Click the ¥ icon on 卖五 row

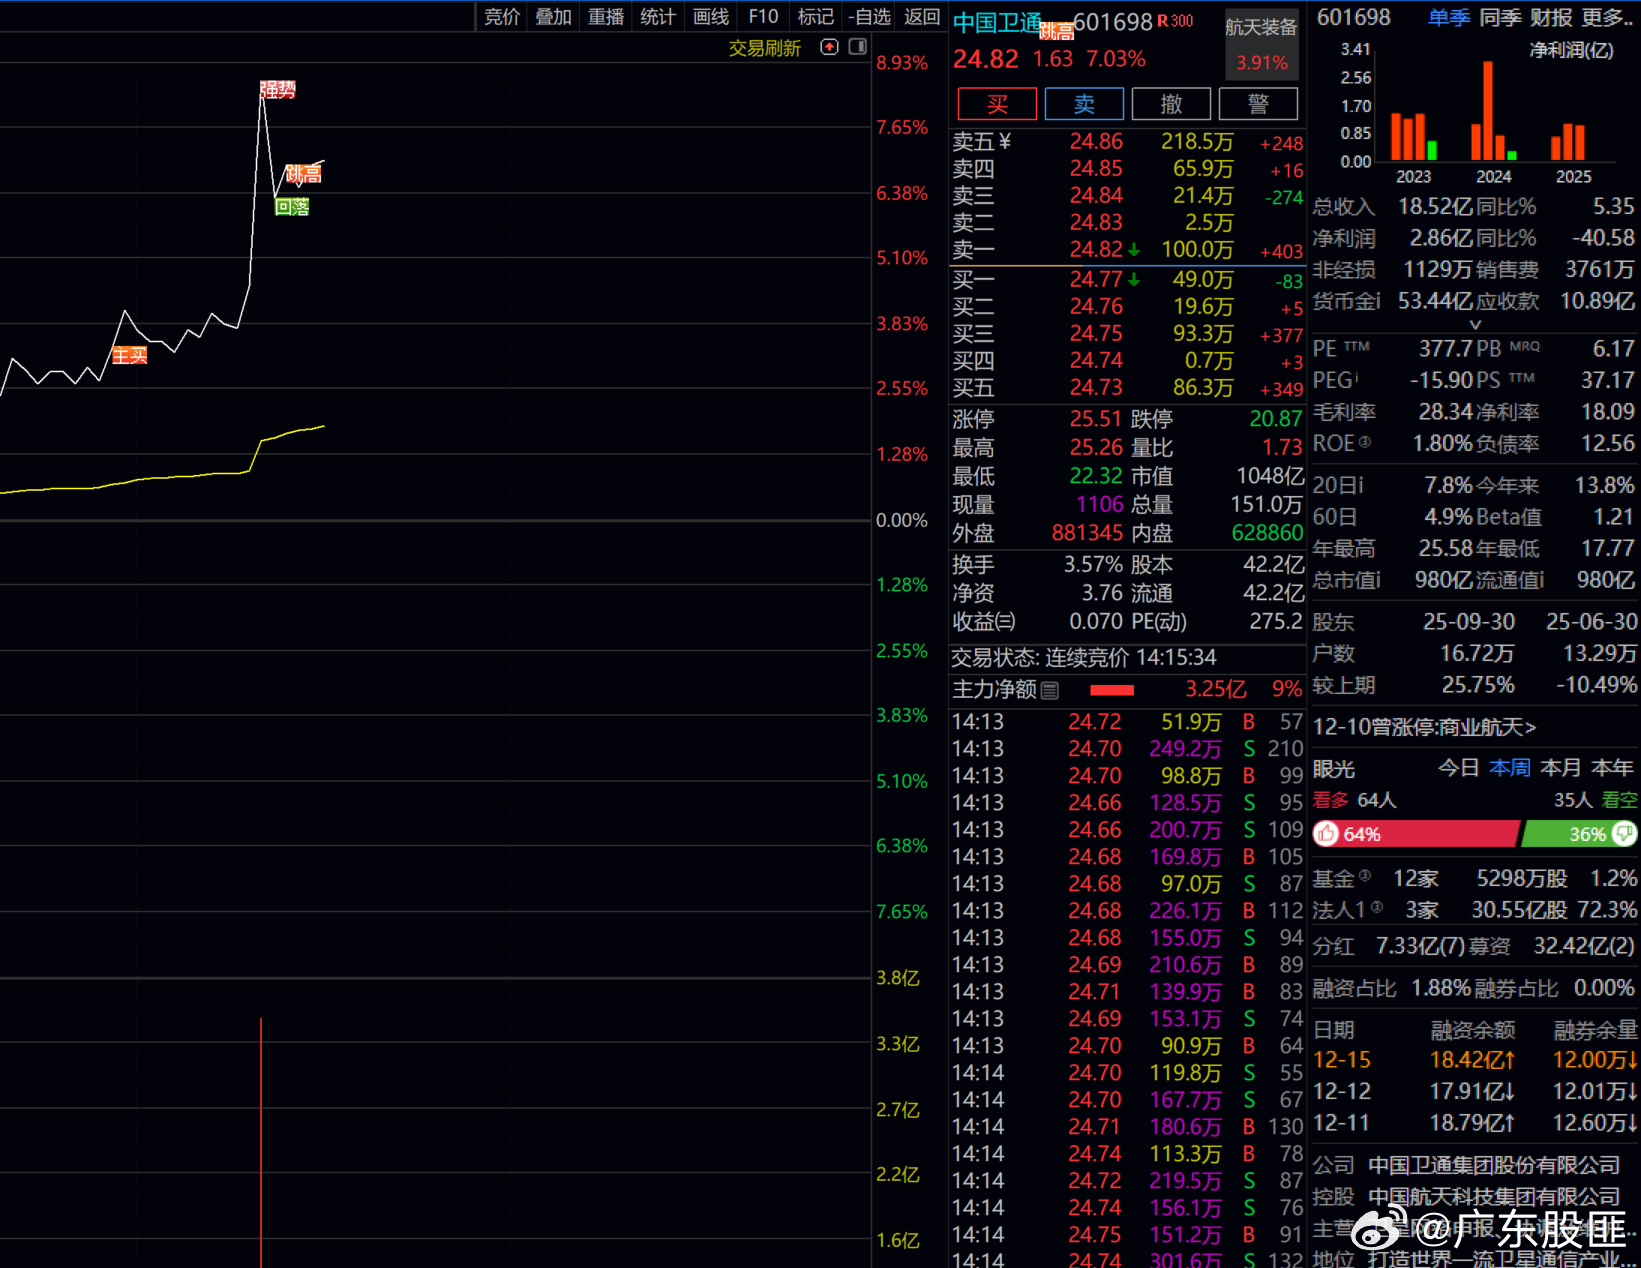tap(1005, 142)
